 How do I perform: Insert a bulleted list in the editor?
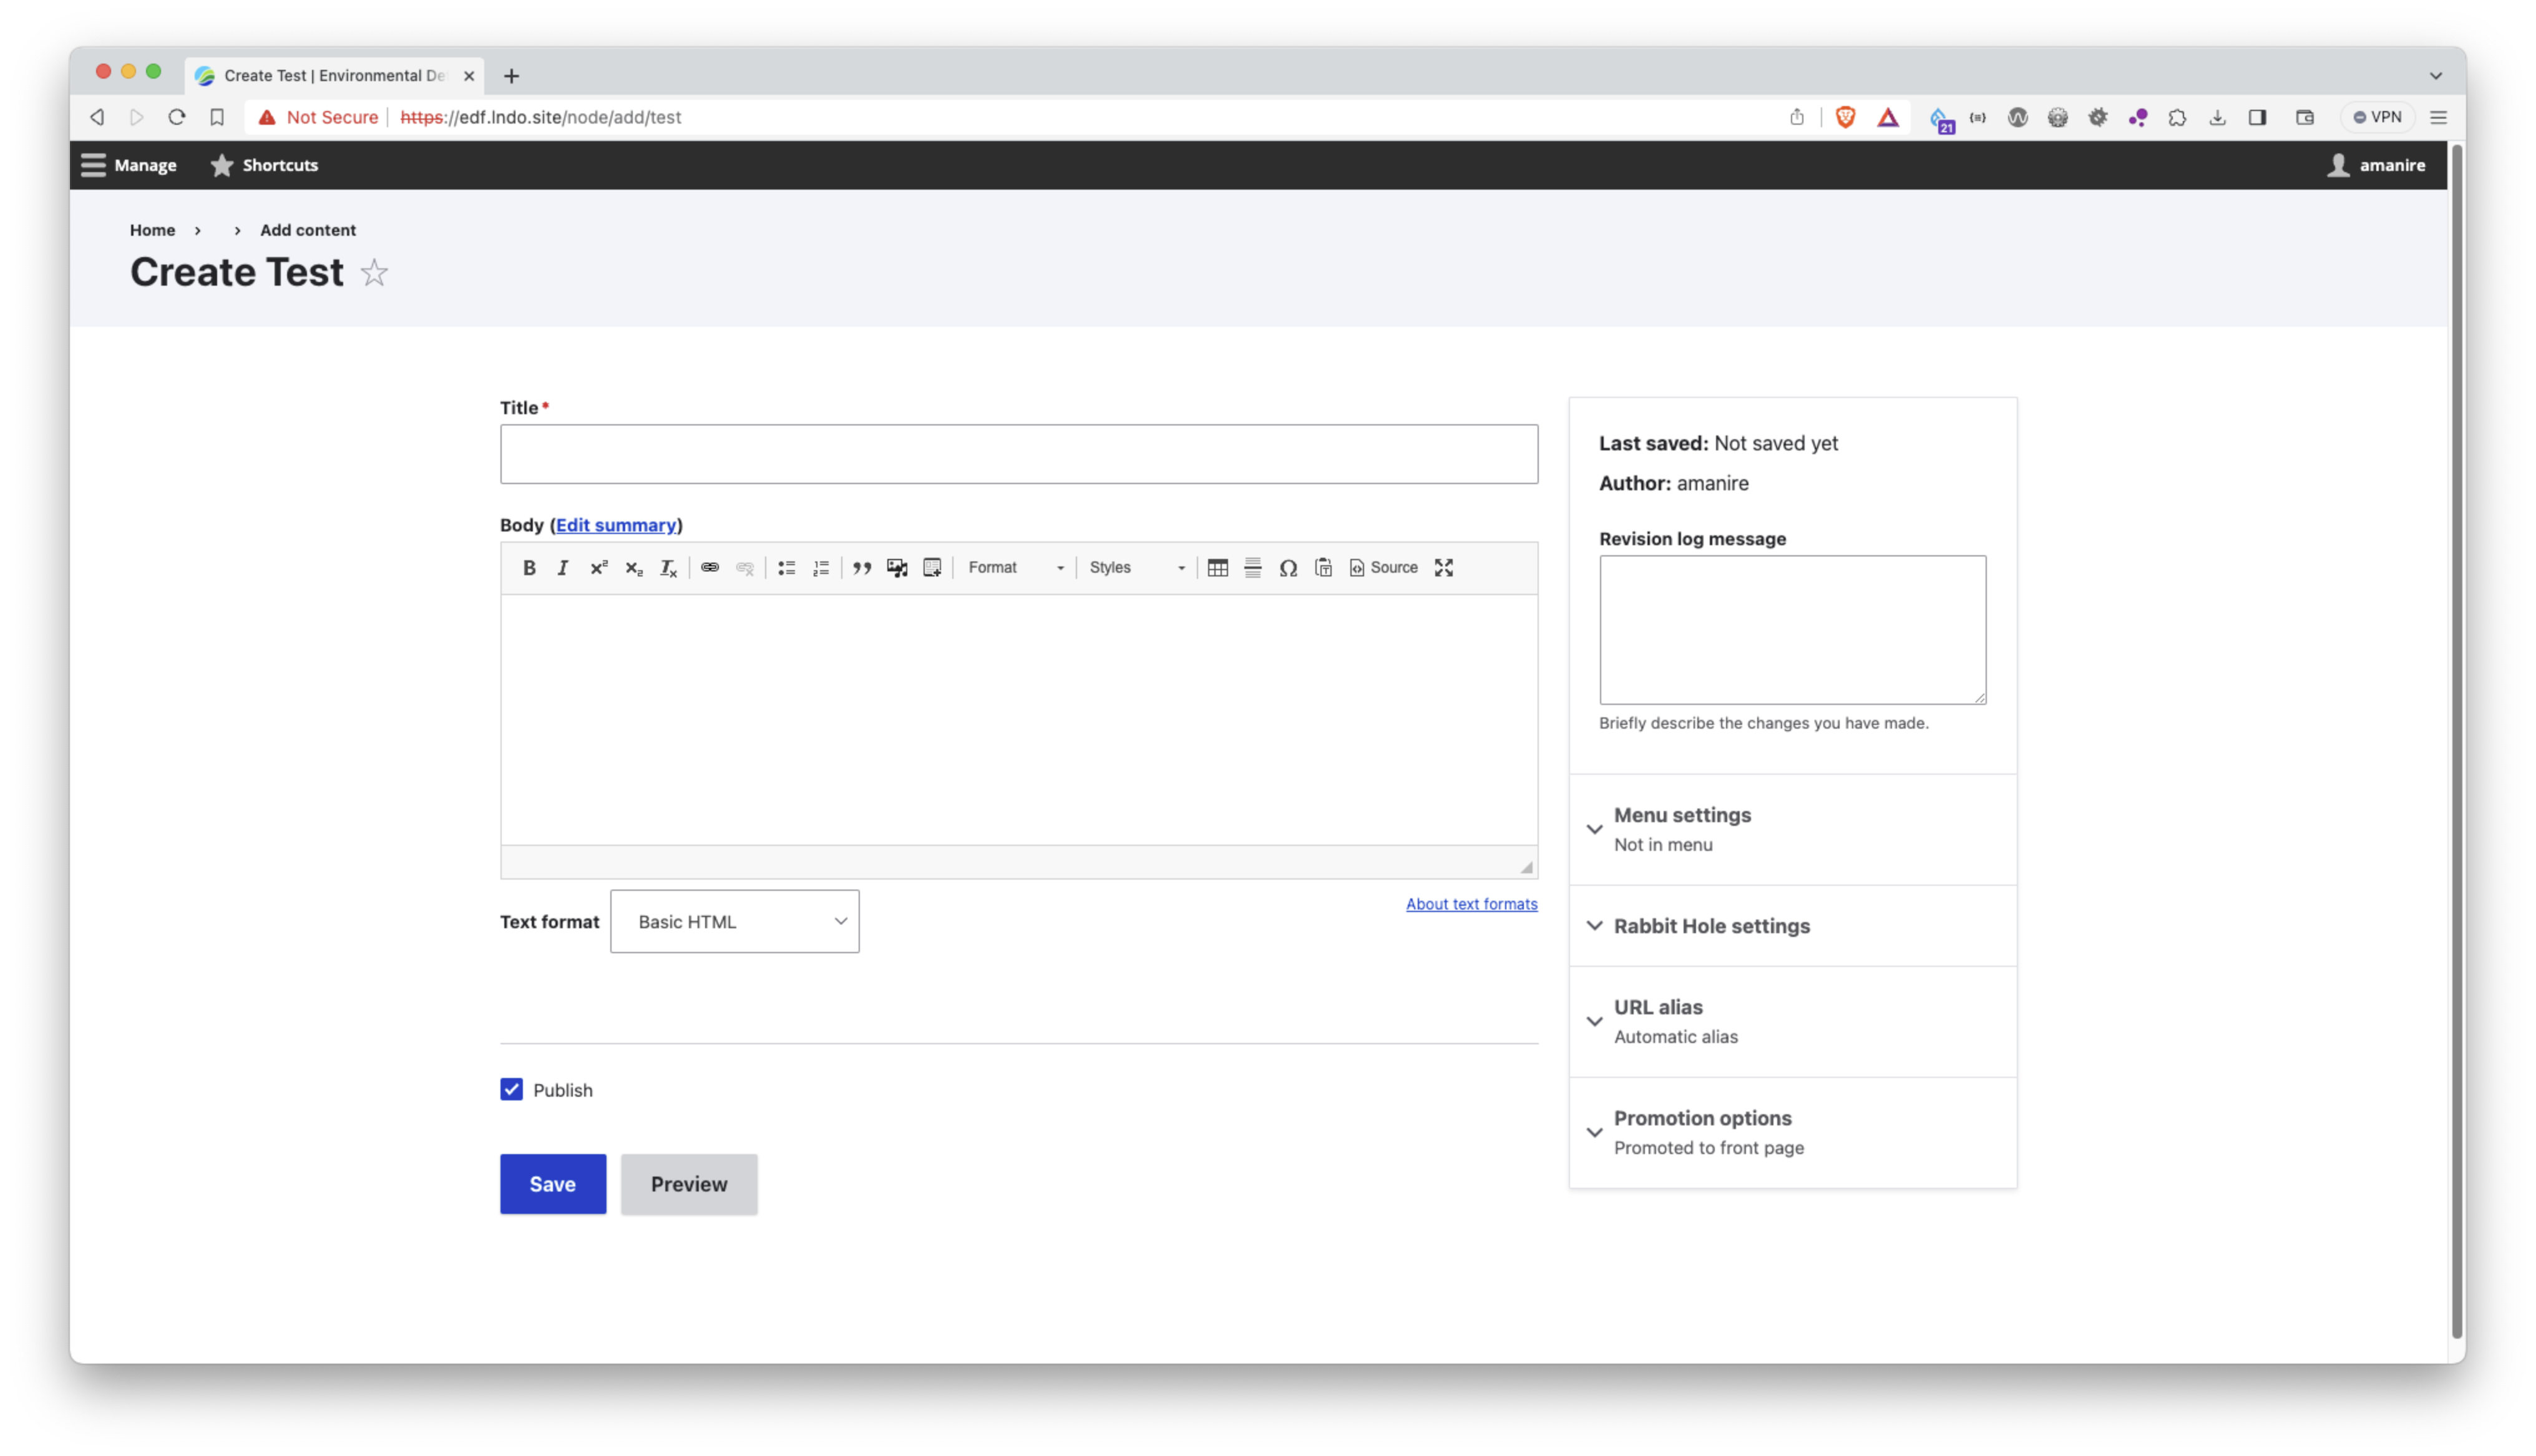click(x=786, y=567)
